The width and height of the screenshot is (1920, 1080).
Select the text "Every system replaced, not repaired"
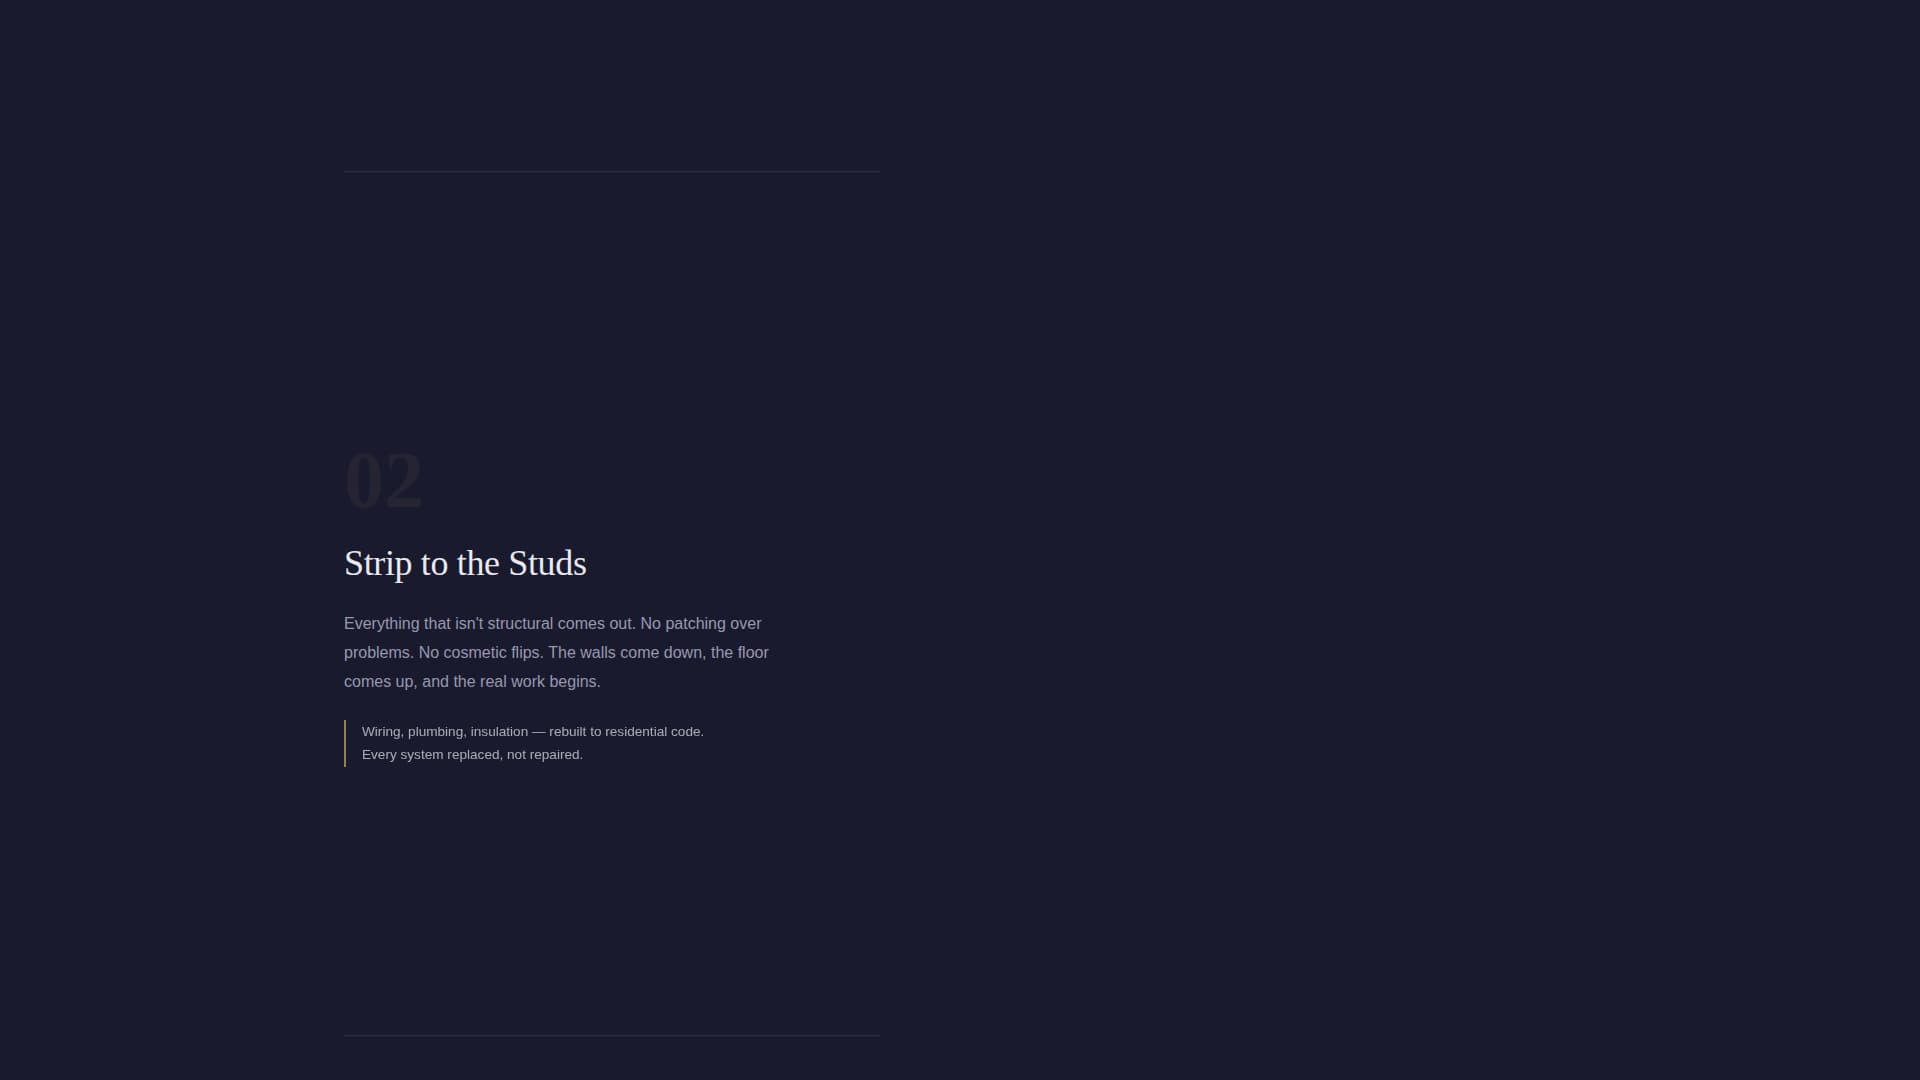pos(471,754)
